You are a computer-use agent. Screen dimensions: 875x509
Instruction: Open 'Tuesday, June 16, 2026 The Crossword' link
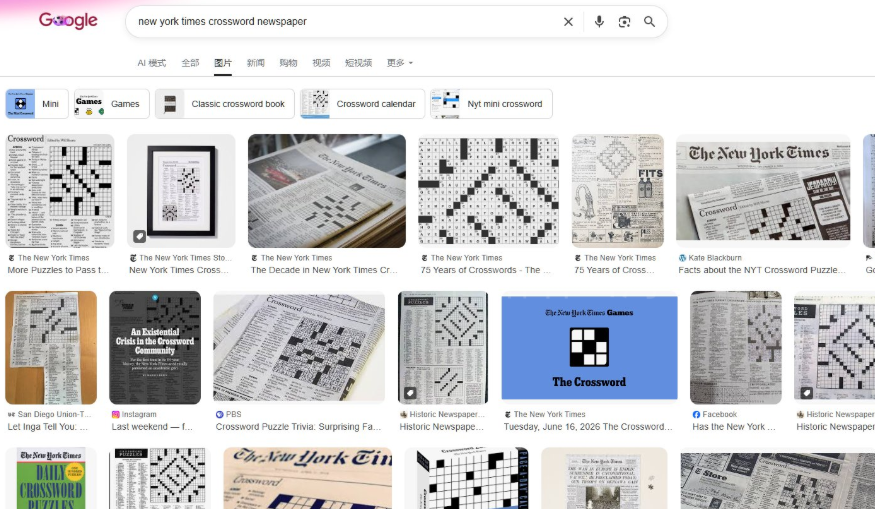pyautogui.click(x=588, y=427)
